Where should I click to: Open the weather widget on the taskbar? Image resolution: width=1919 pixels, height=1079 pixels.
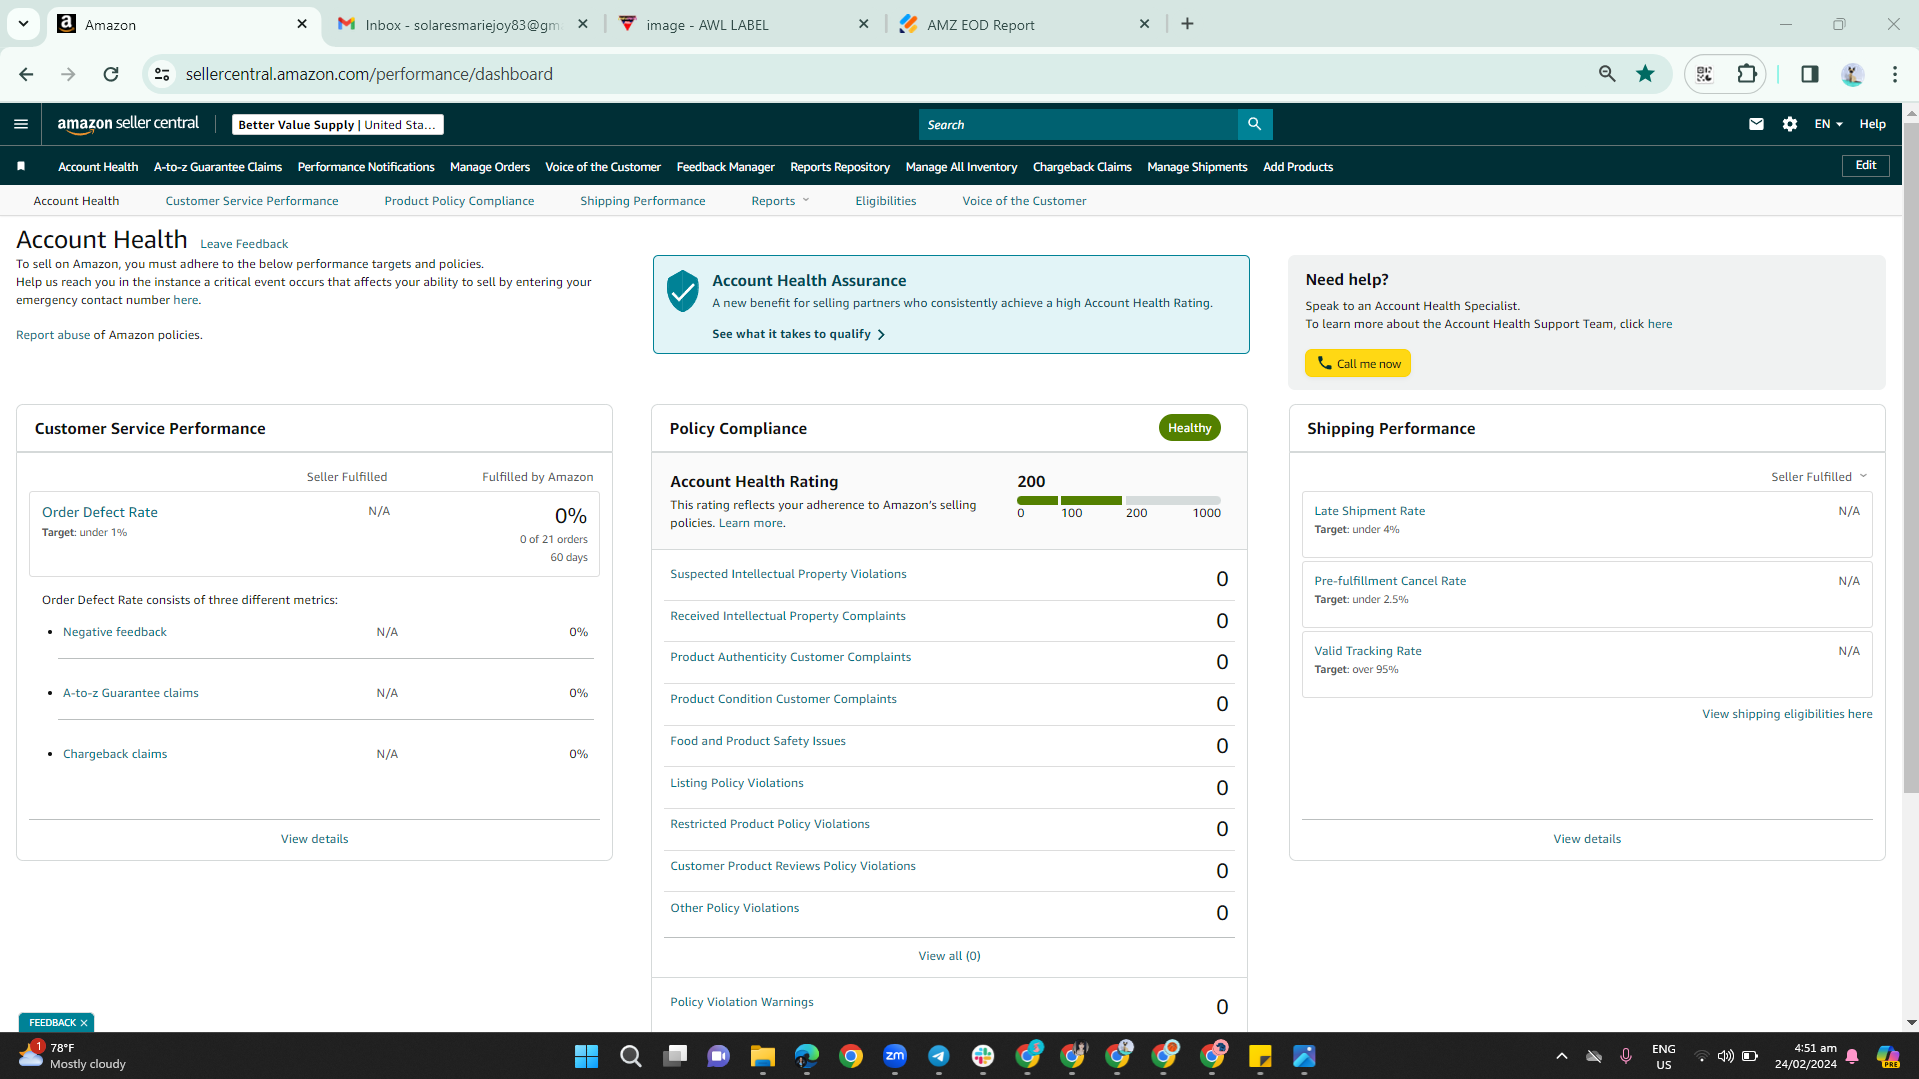[x=72, y=1056]
